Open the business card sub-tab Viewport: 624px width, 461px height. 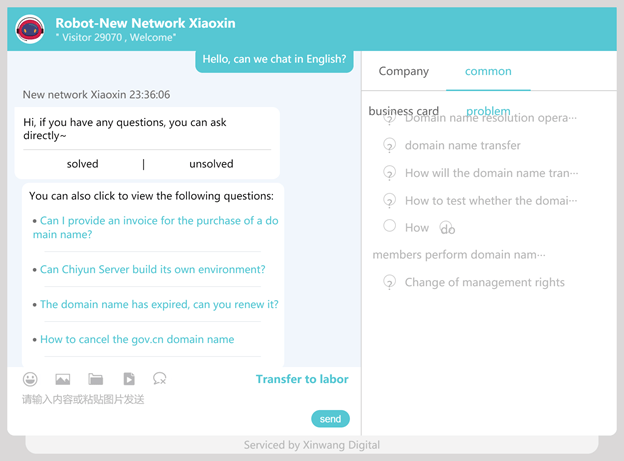pos(404,111)
